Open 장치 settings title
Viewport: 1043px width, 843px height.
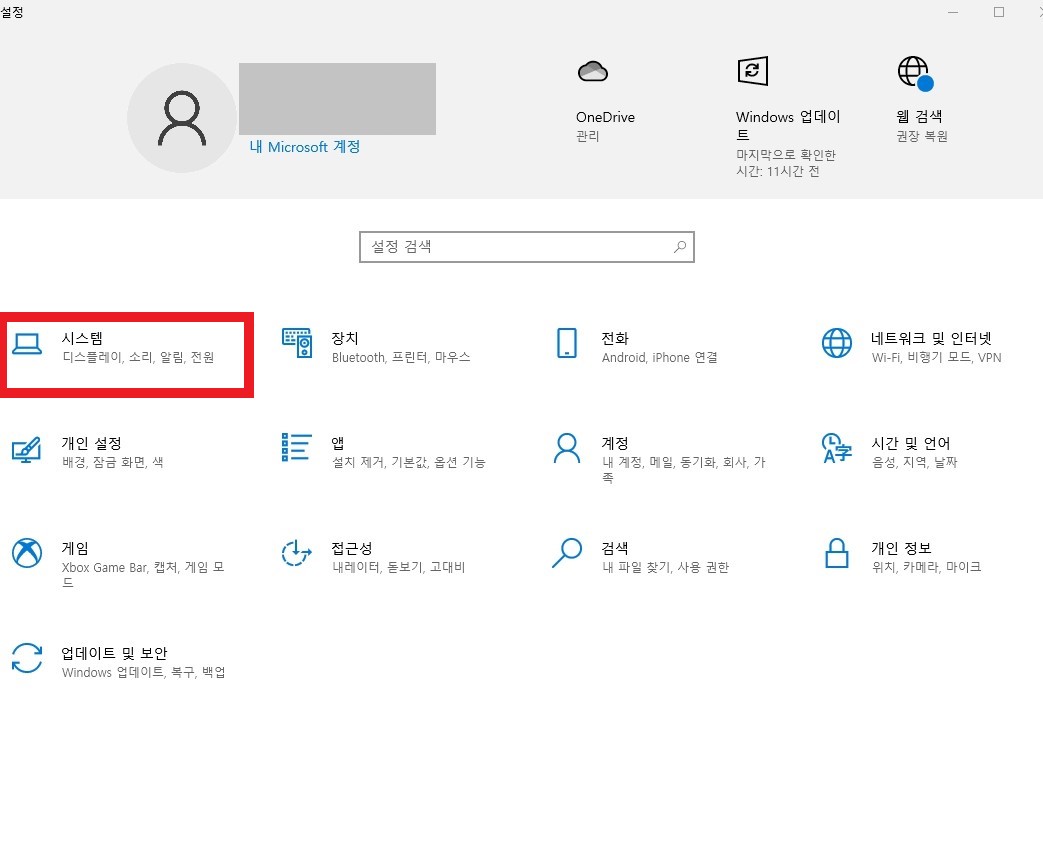pos(345,338)
